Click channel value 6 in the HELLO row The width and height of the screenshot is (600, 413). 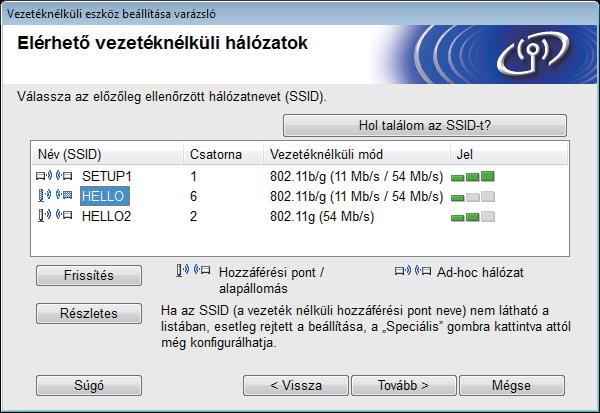tap(194, 196)
